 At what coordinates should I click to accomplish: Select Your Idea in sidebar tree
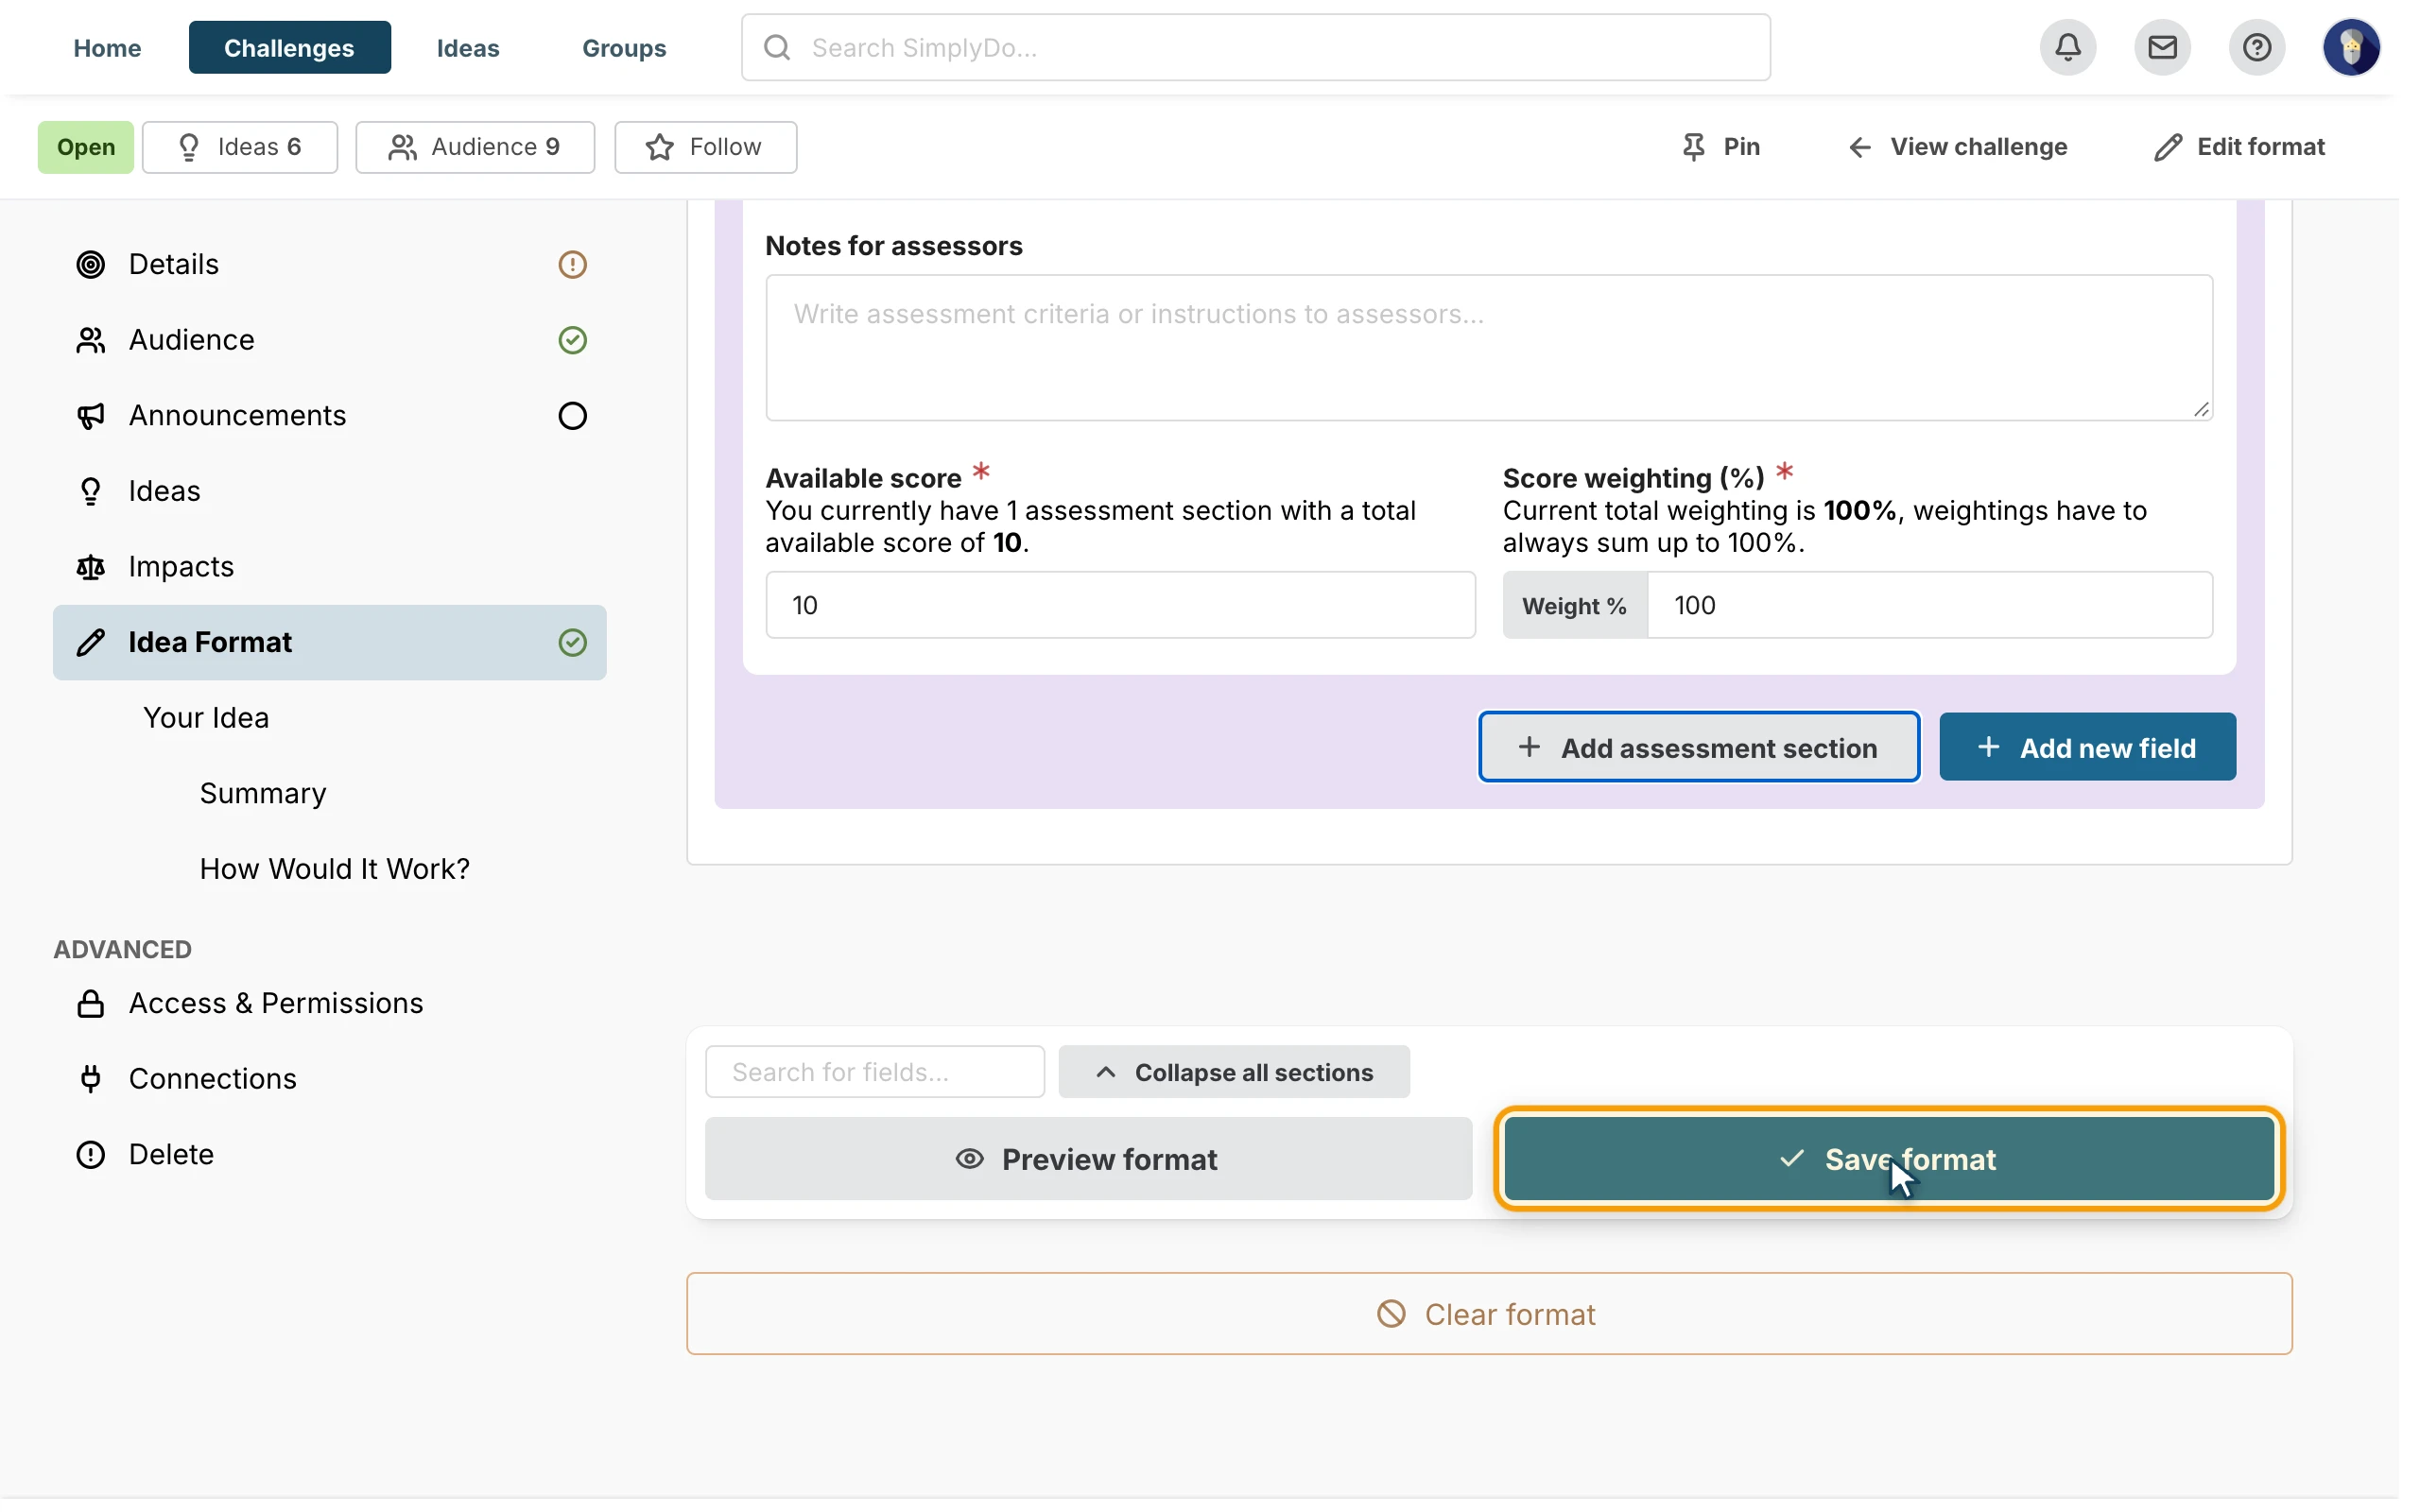click(x=206, y=718)
